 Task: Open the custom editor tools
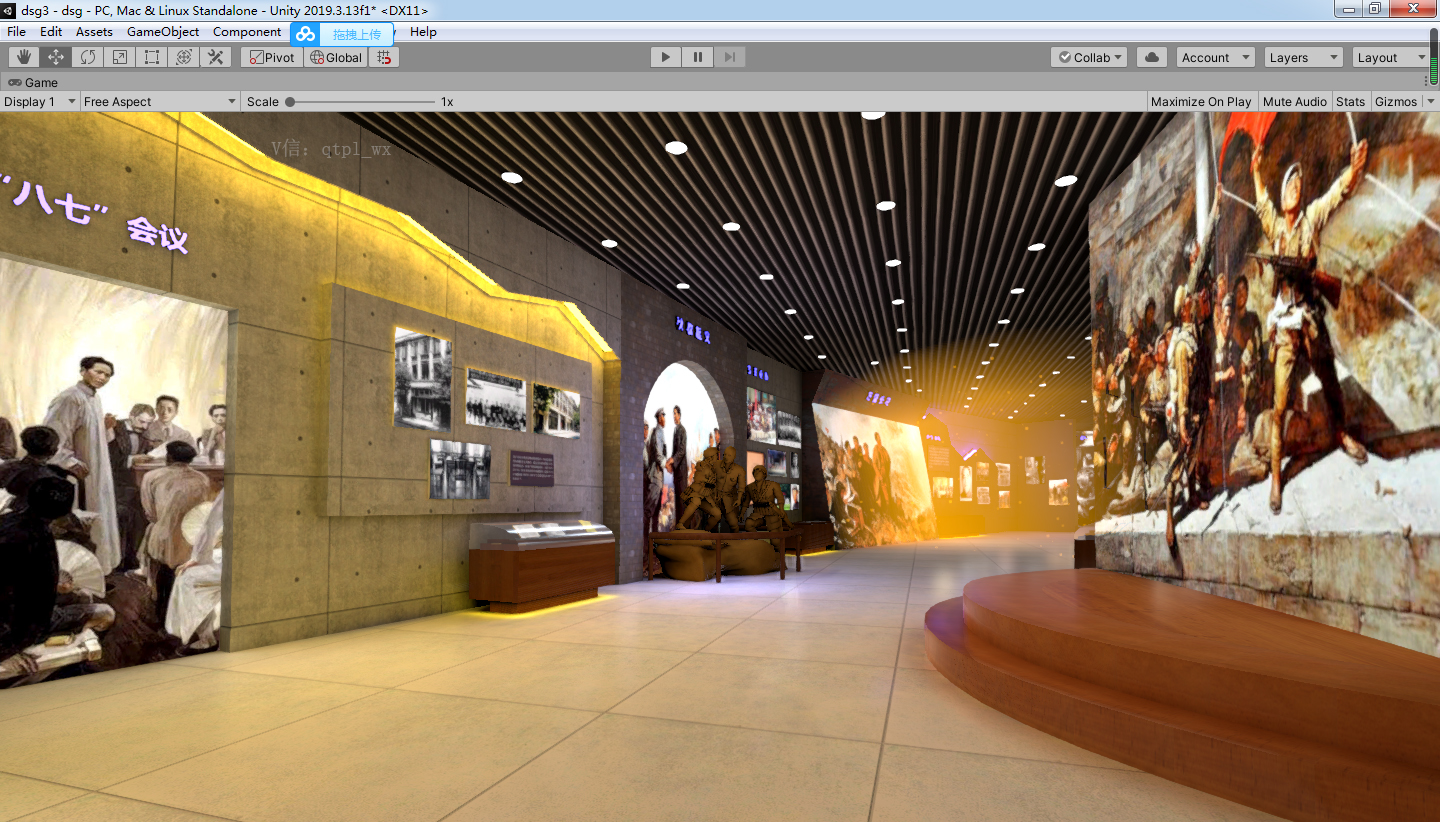pos(216,57)
